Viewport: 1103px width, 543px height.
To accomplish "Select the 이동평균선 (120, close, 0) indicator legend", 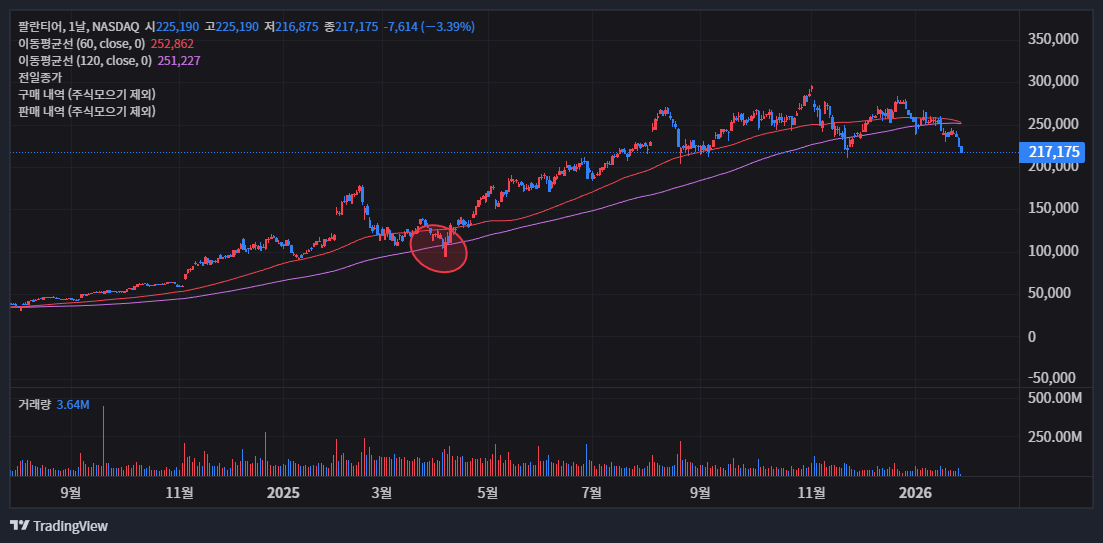I will (84, 61).
